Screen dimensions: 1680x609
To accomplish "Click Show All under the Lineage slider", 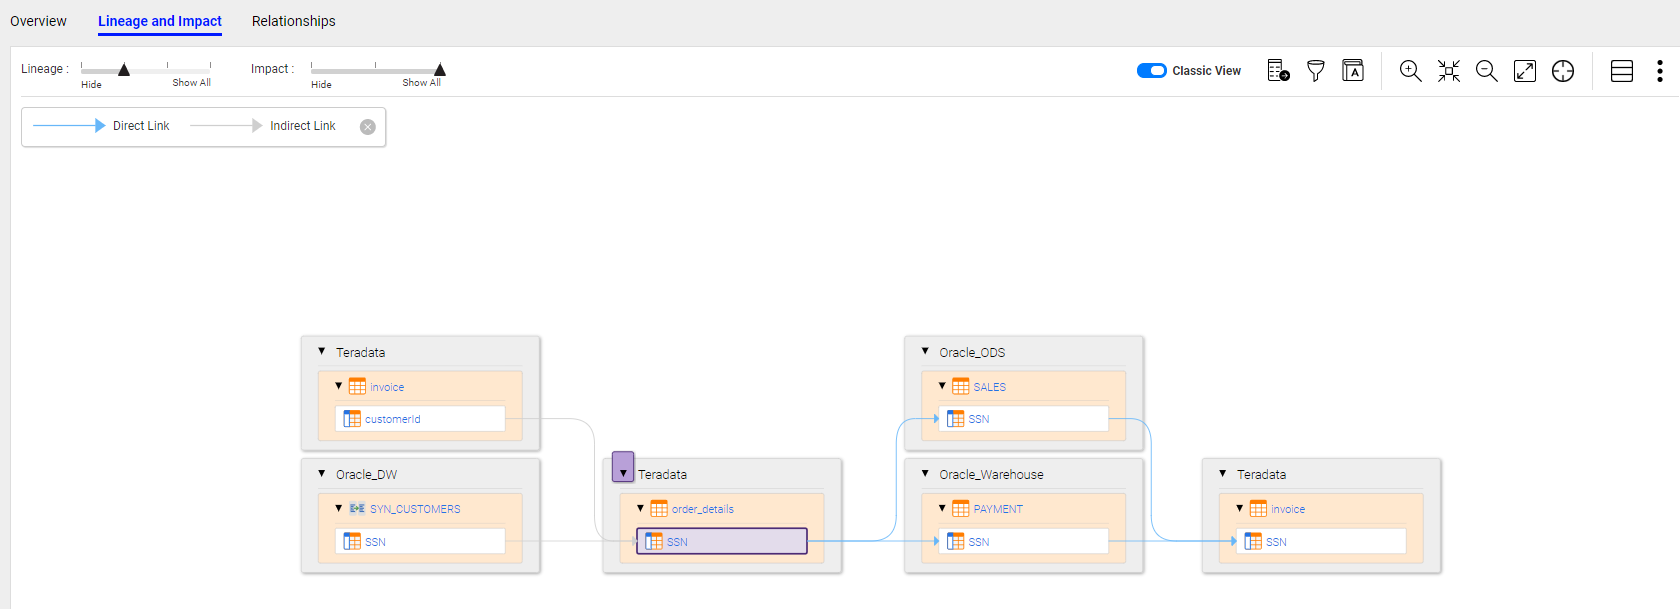I will coord(191,83).
